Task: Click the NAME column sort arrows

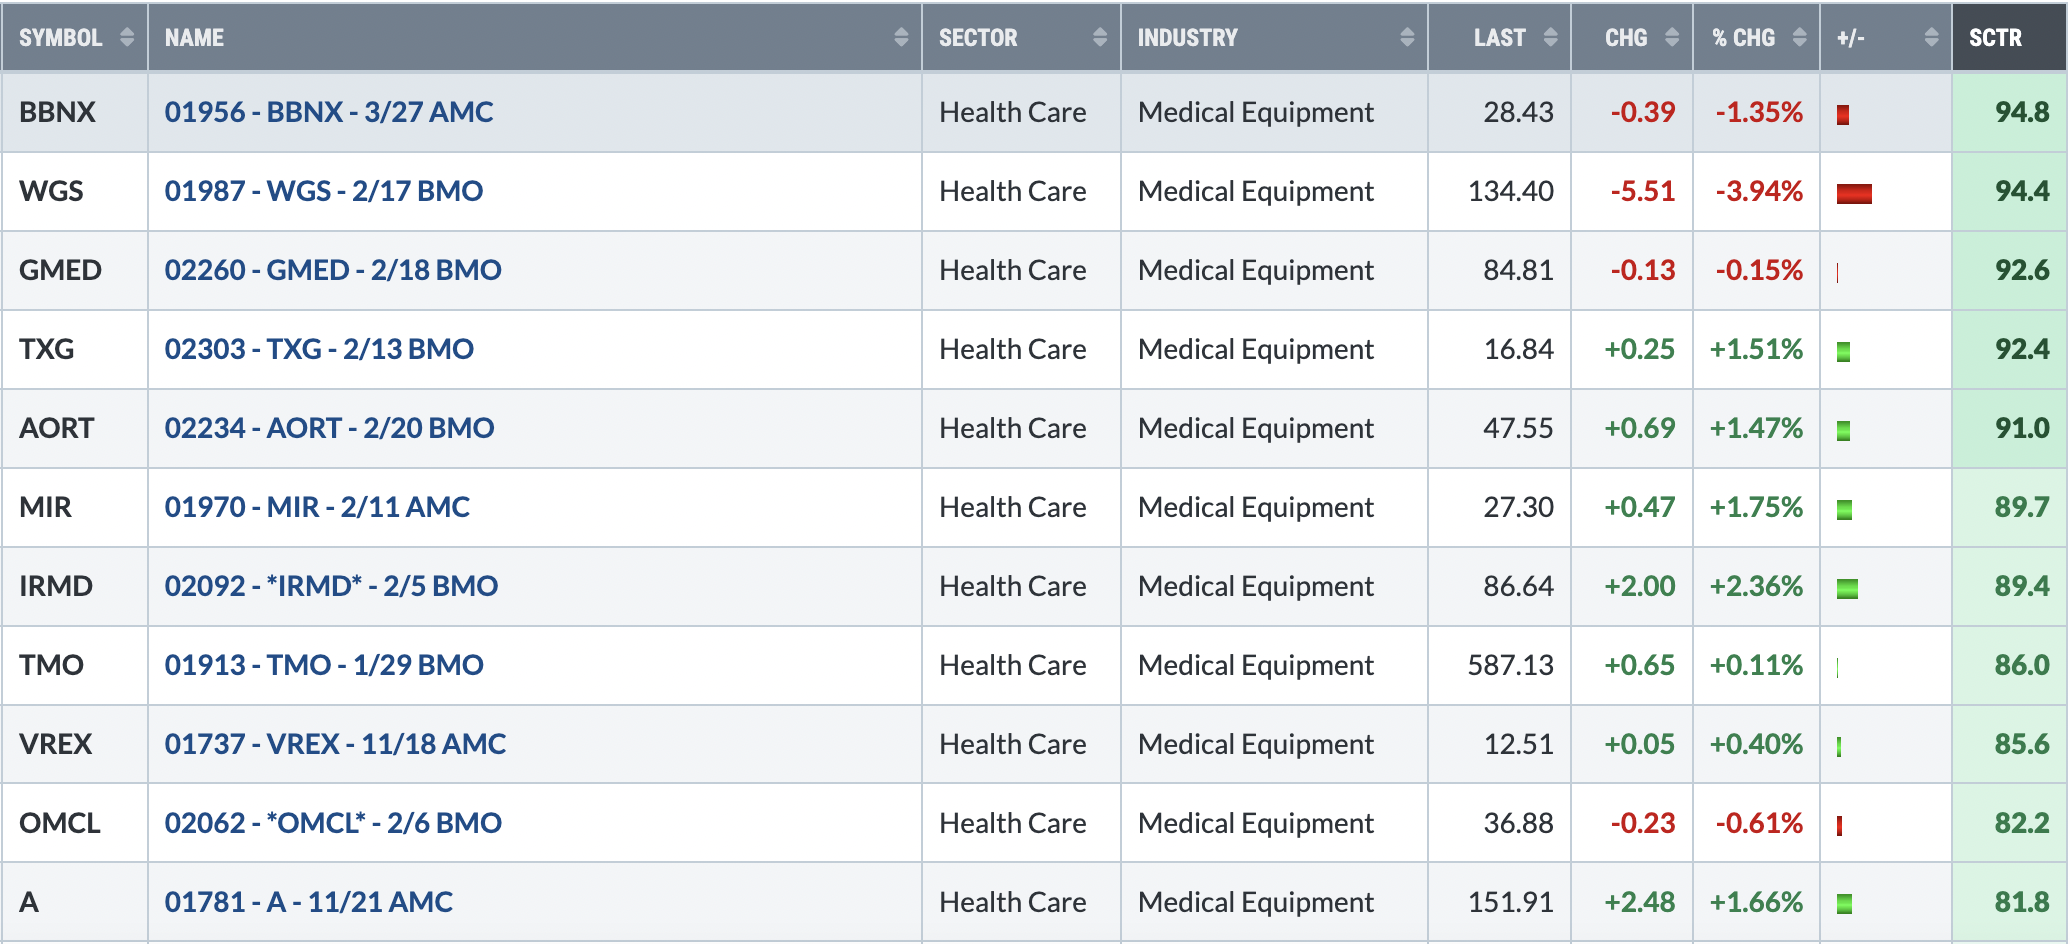Action: [901, 38]
